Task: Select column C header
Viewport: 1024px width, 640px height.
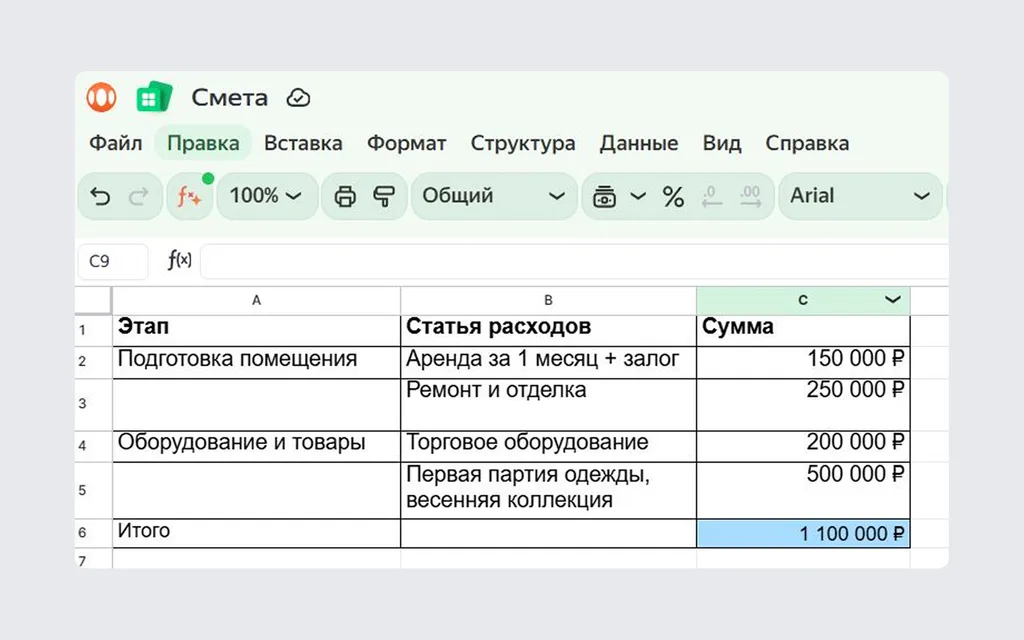Action: coord(803,300)
